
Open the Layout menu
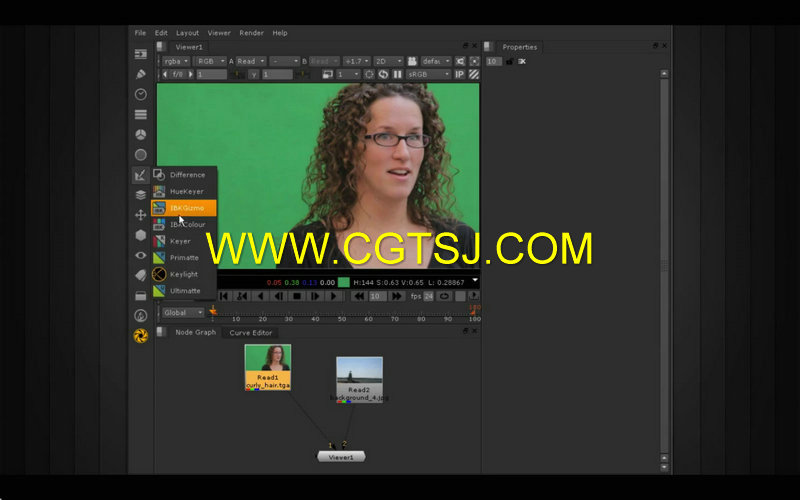point(187,33)
